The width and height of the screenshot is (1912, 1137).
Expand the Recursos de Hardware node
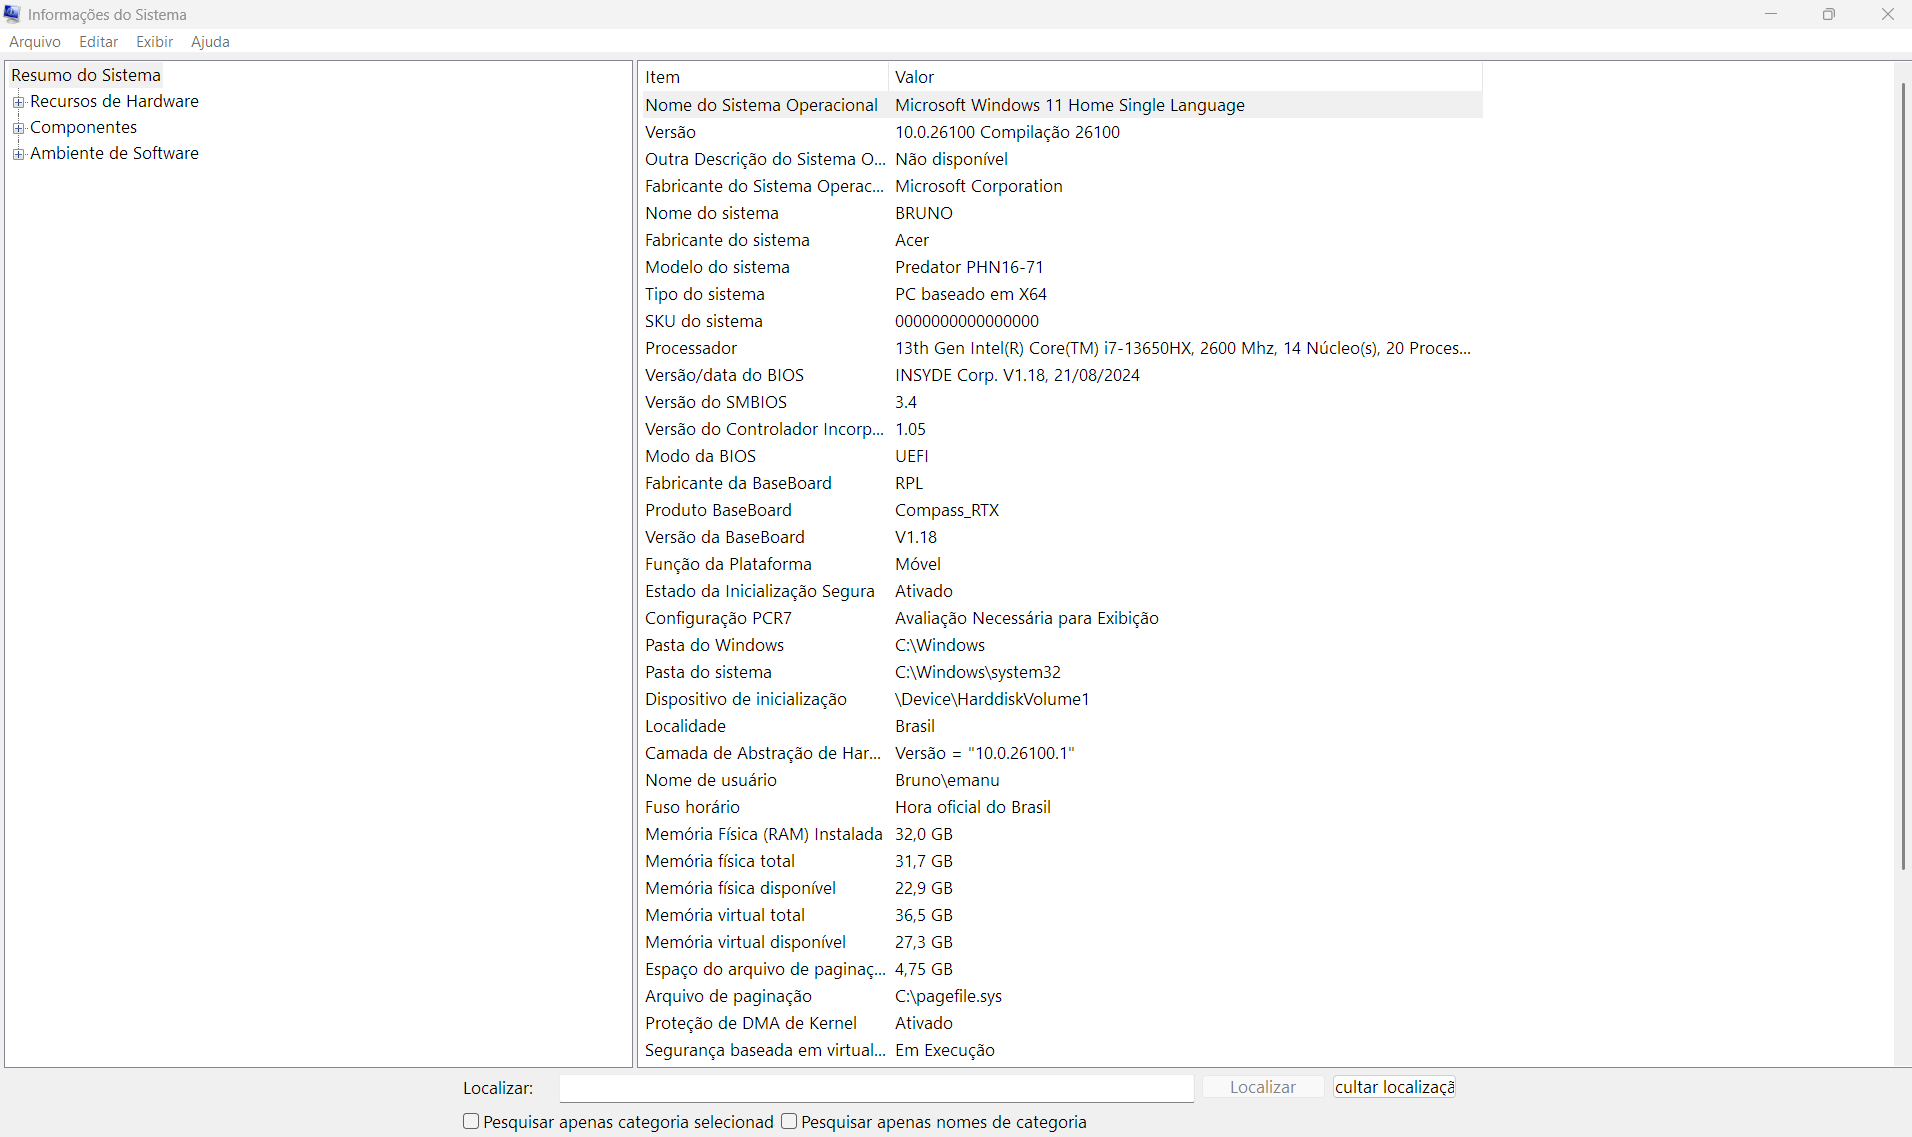18,102
